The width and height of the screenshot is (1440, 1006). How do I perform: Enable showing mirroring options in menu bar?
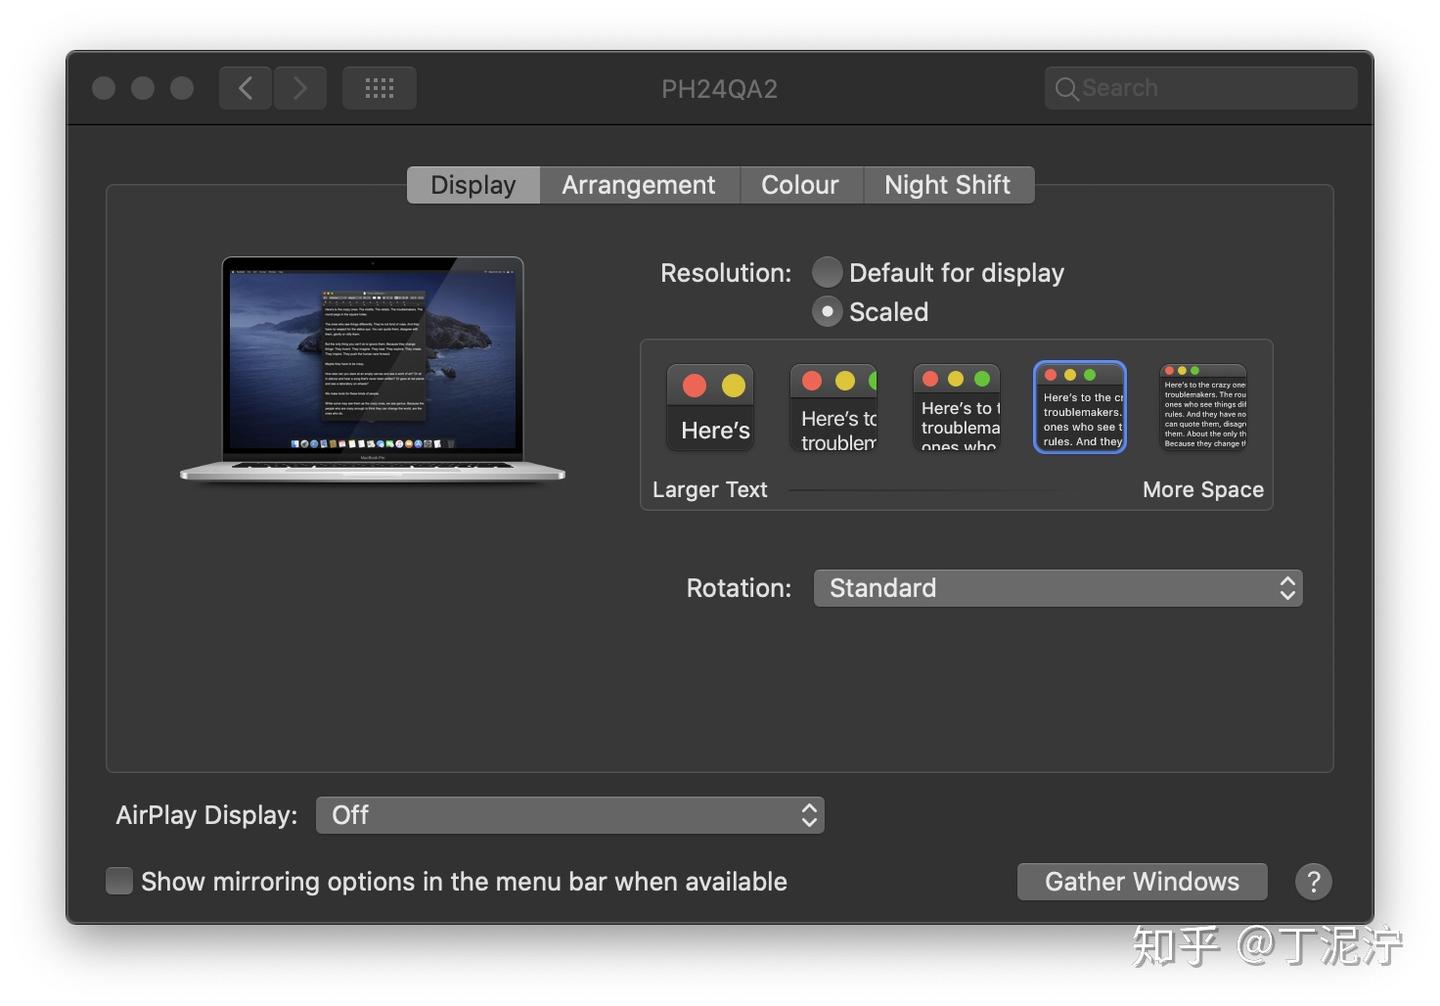pyautogui.click(x=119, y=881)
